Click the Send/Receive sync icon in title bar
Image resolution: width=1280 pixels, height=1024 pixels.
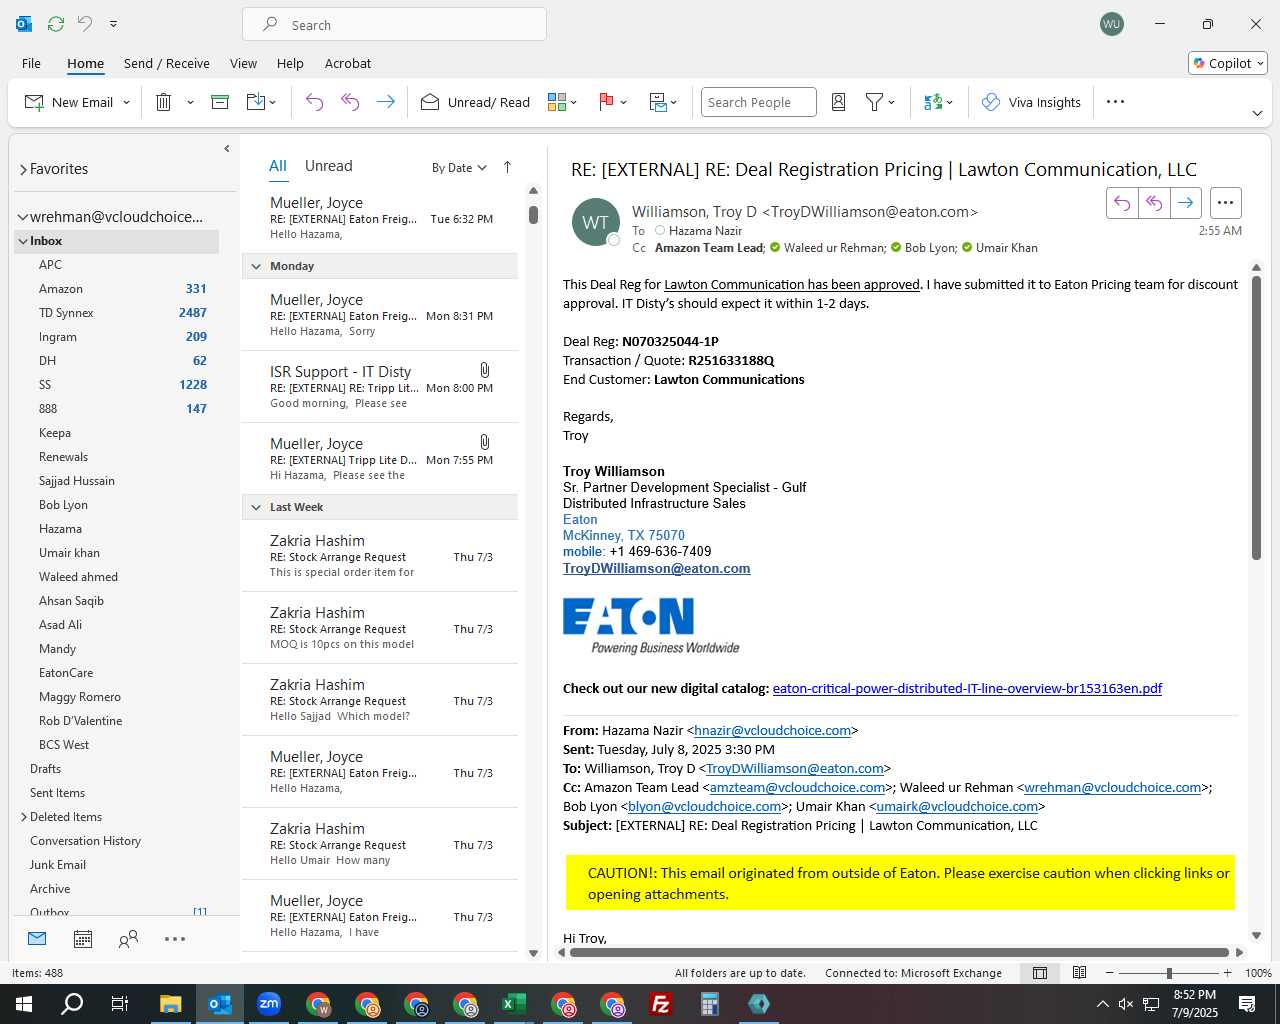click(56, 24)
